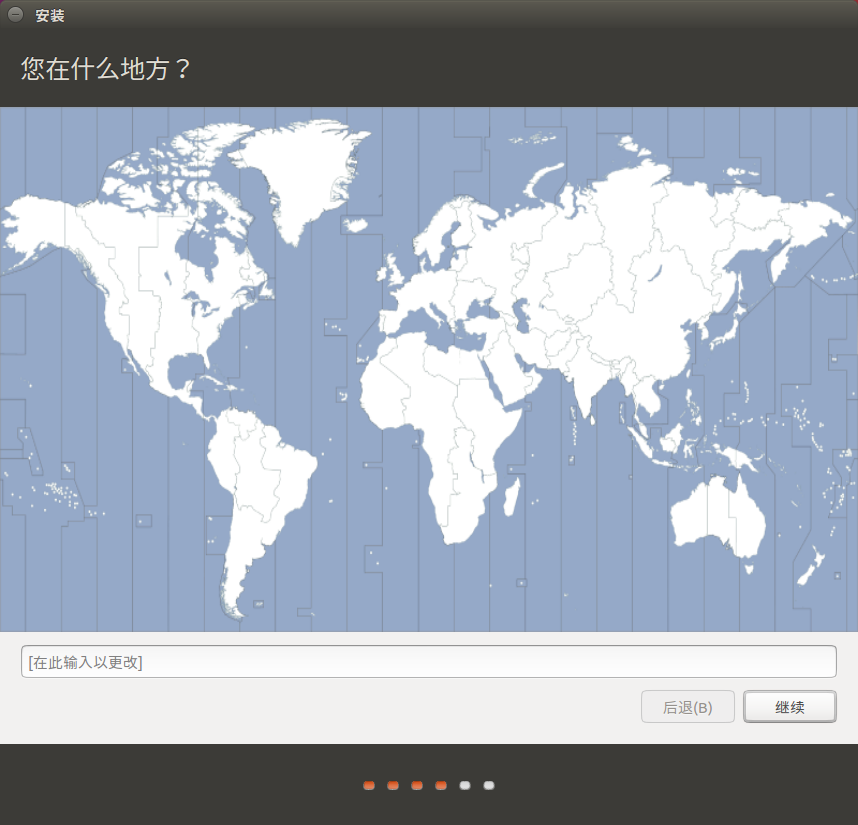Click the 安装 installer title bar

point(49,15)
